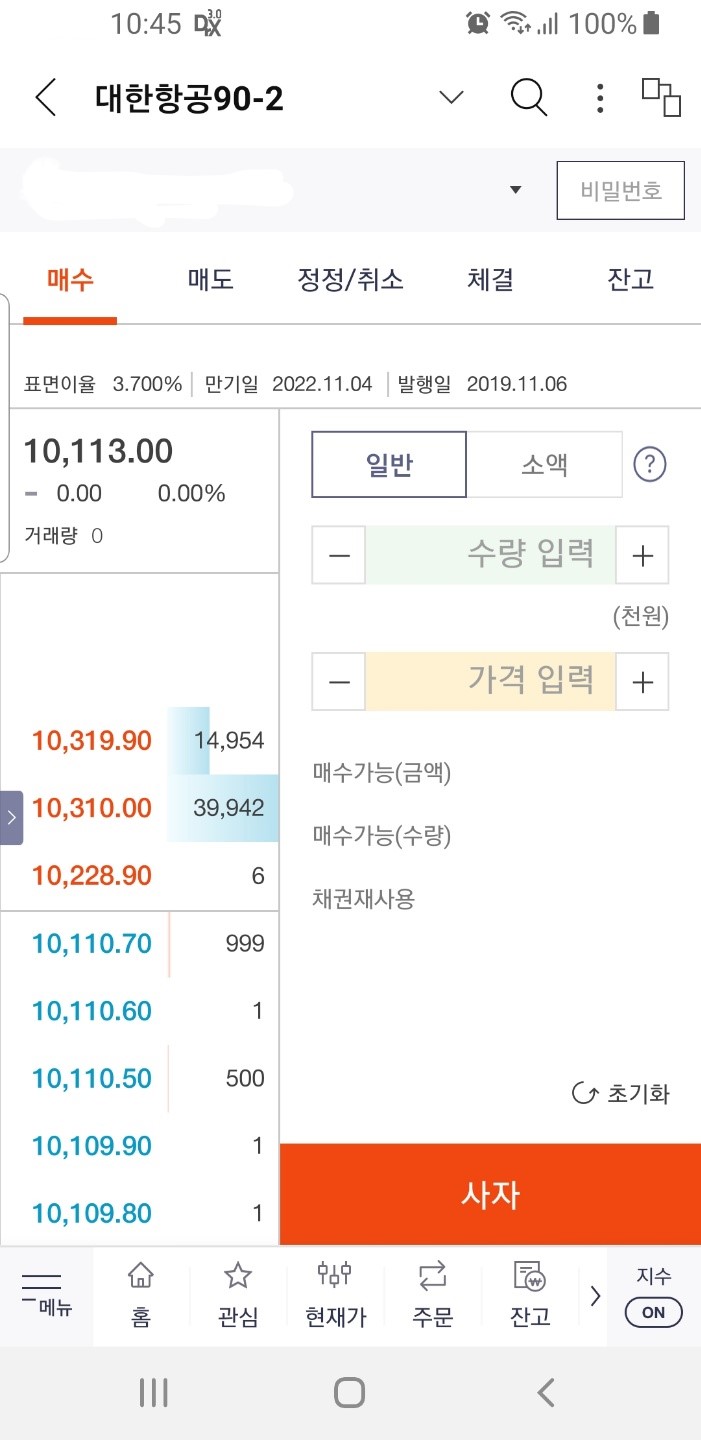
Task: Tap the 홈 home icon
Action: point(140,1293)
